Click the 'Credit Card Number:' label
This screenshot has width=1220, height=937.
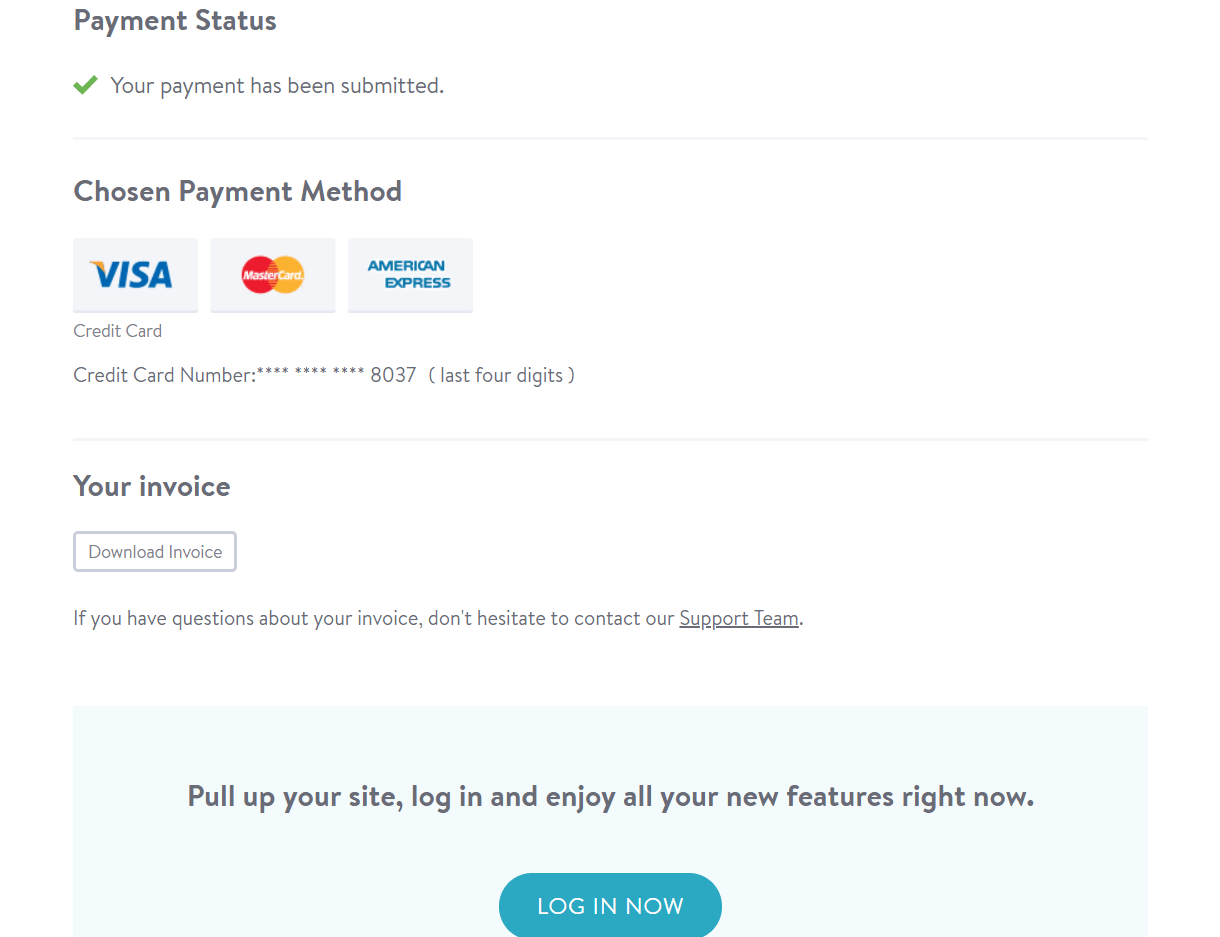click(165, 376)
